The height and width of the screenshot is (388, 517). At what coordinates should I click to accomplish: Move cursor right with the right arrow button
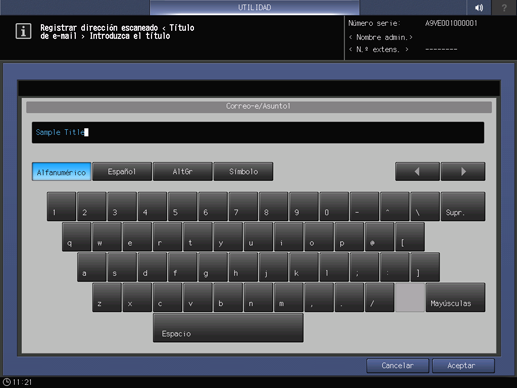(463, 172)
